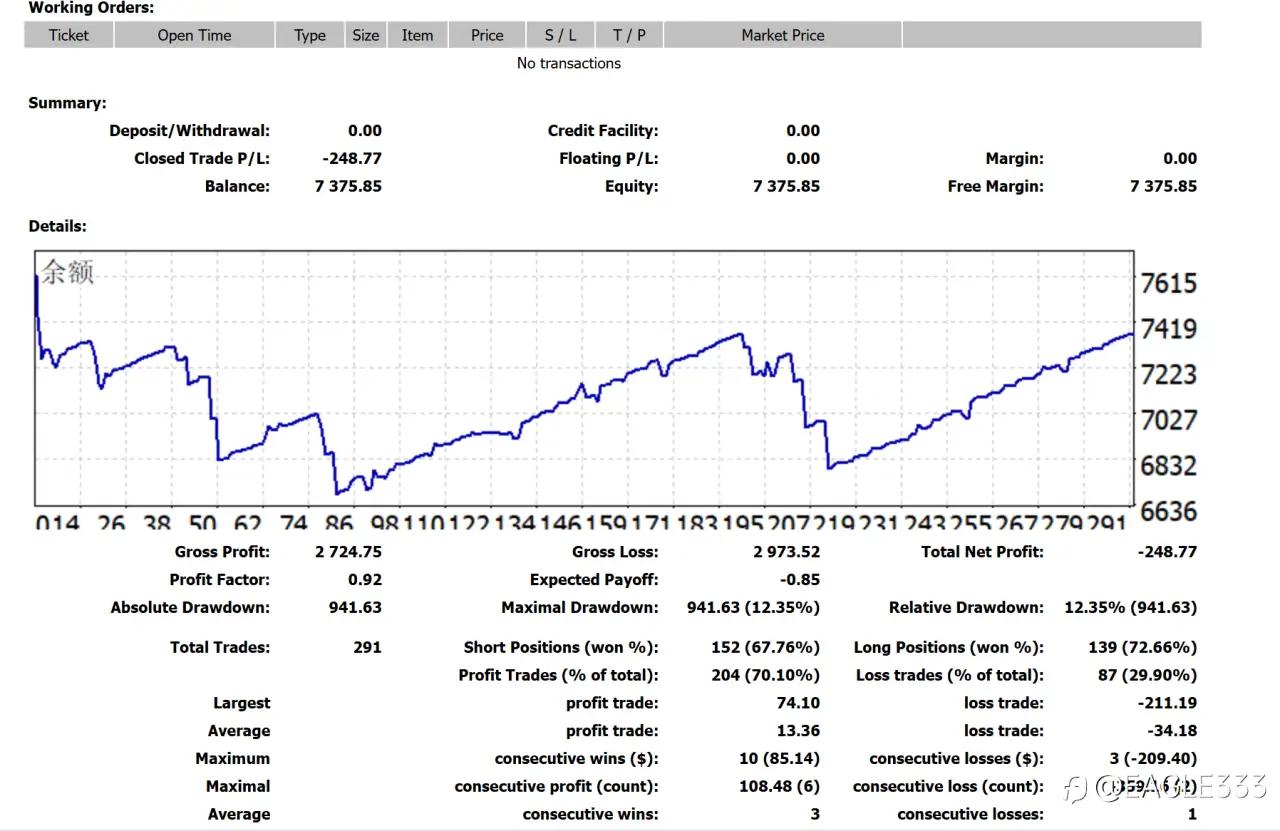Click the S / L column header
The width and height of the screenshot is (1280, 831).
[560, 35]
